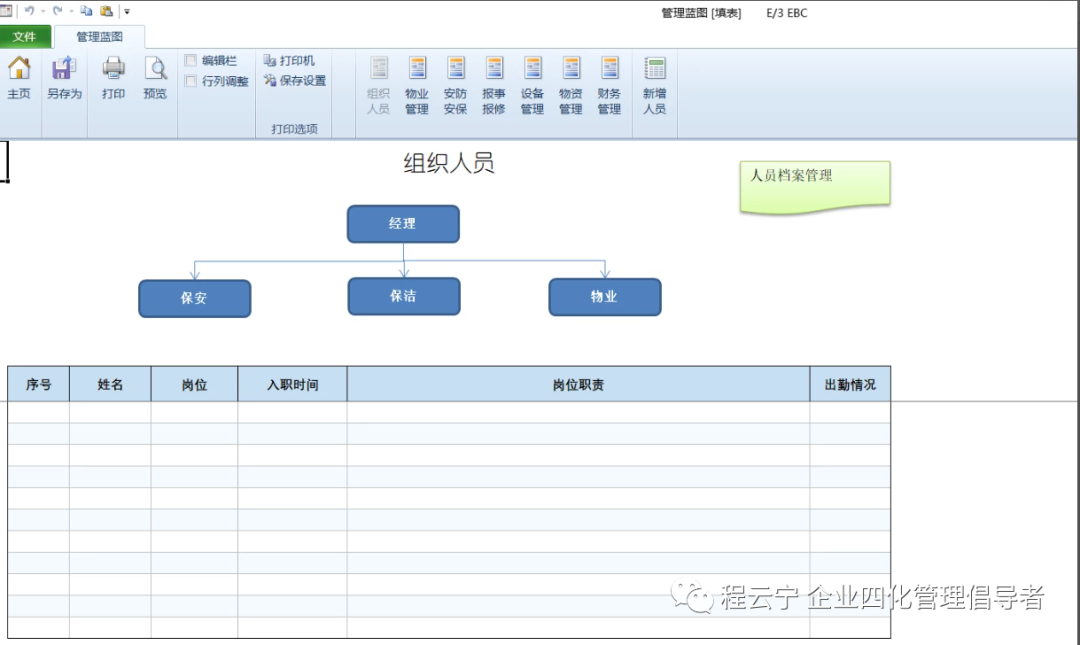Click the undo arrow in quick access toolbar
The width and height of the screenshot is (1080, 645).
[x=29, y=10]
